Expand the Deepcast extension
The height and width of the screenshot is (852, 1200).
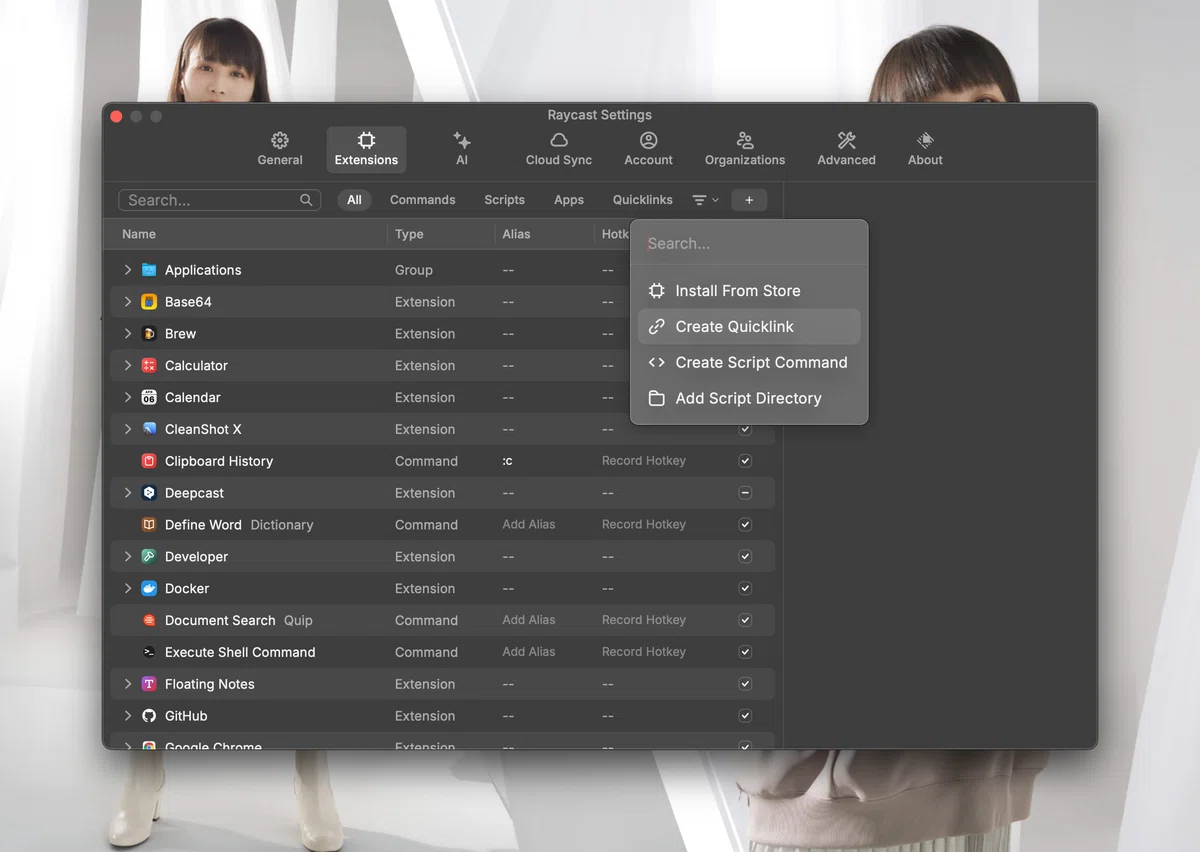pyautogui.click(x=128, y=493)
